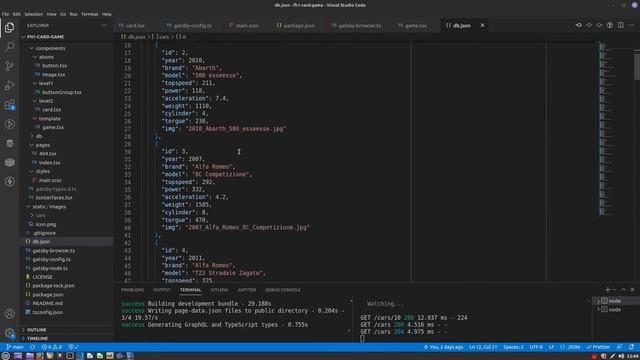Click the notifications bell in status bar

point(631,347)
